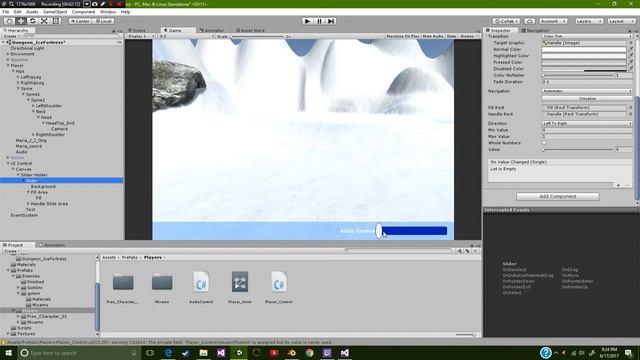Image resolution: width=640 pixels, height=360 pixels.
Task: Start Play mode
Action: (307, 21)
